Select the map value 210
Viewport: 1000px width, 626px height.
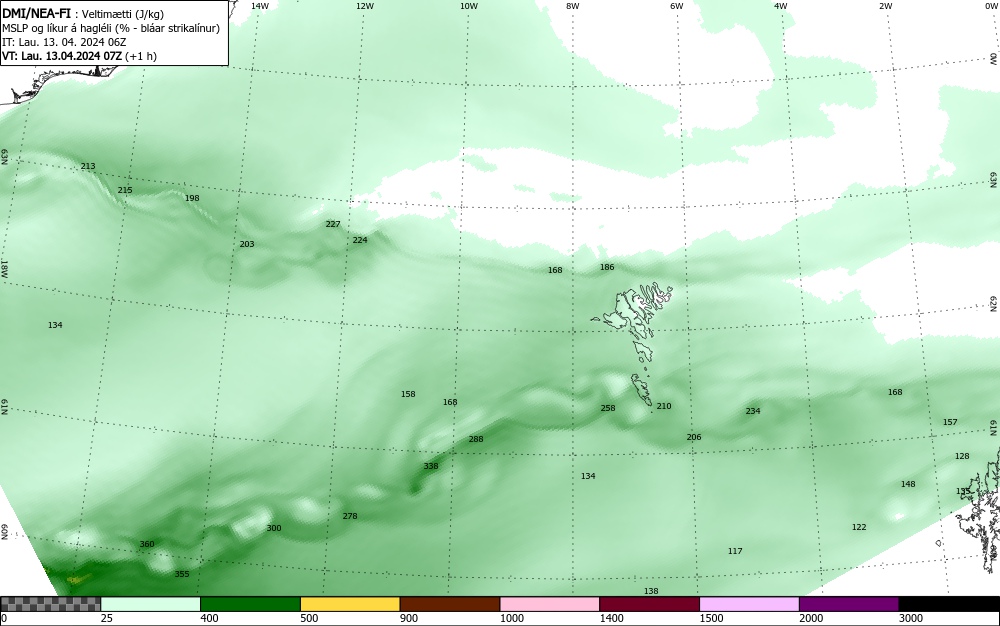coord(664,406)
